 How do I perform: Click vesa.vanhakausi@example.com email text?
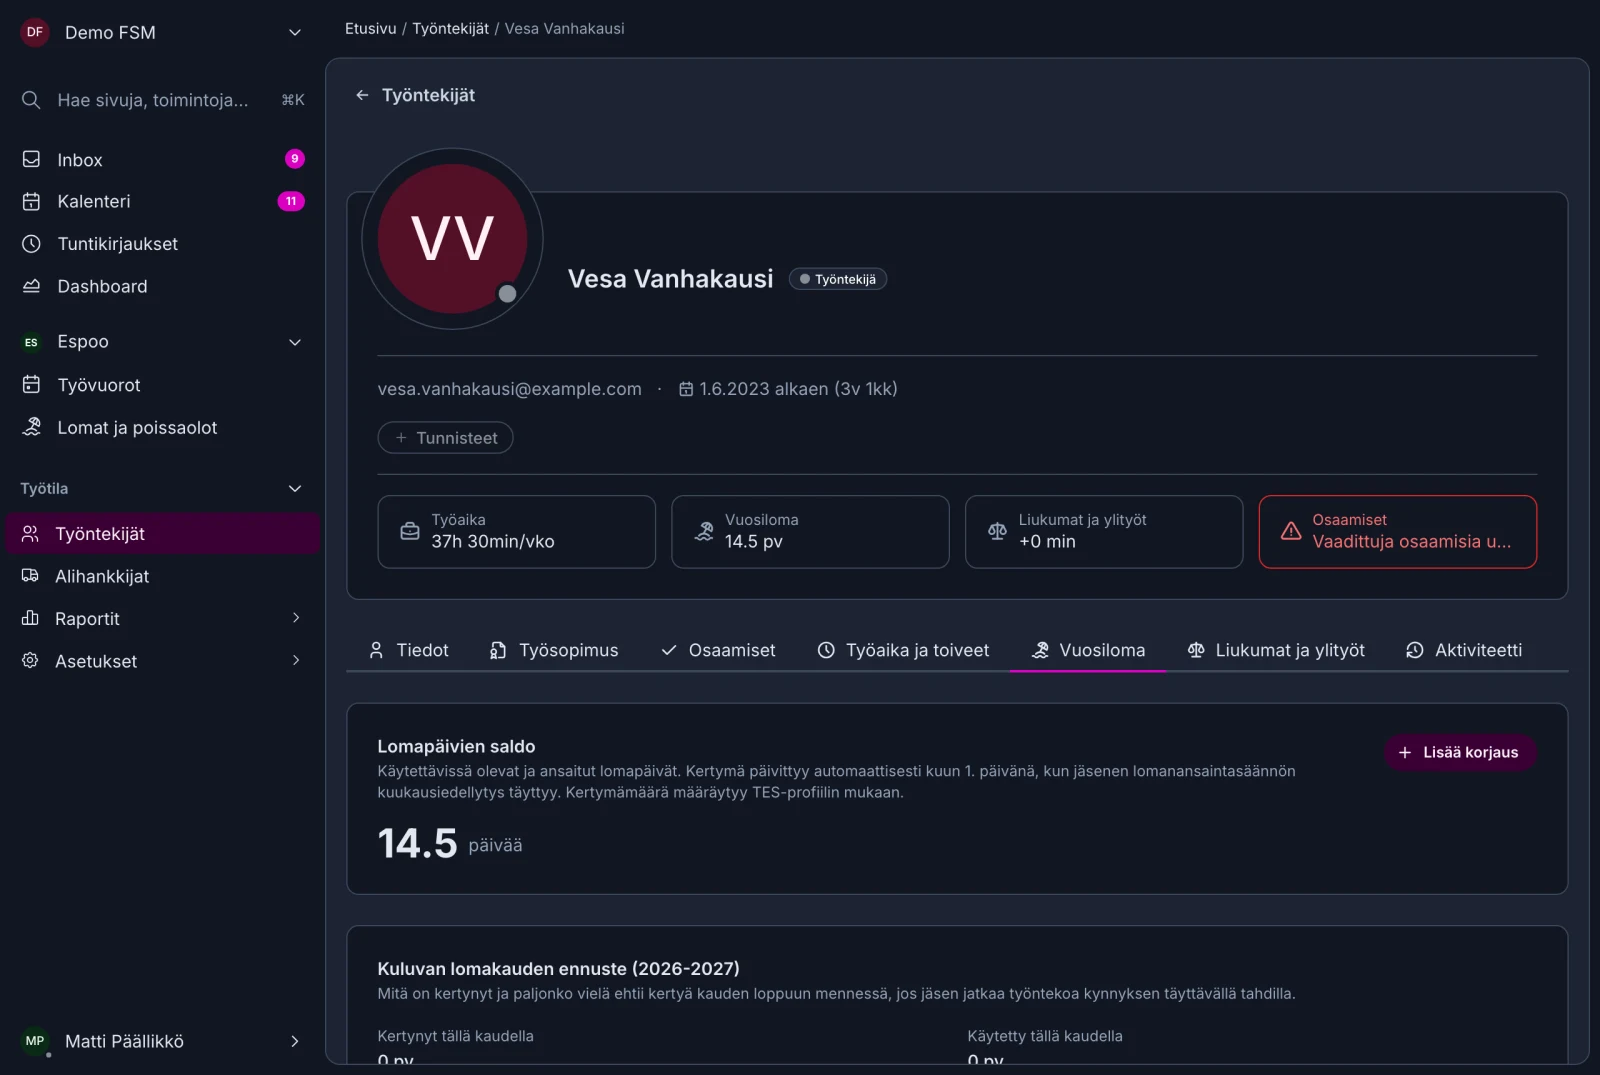[509, 389]
